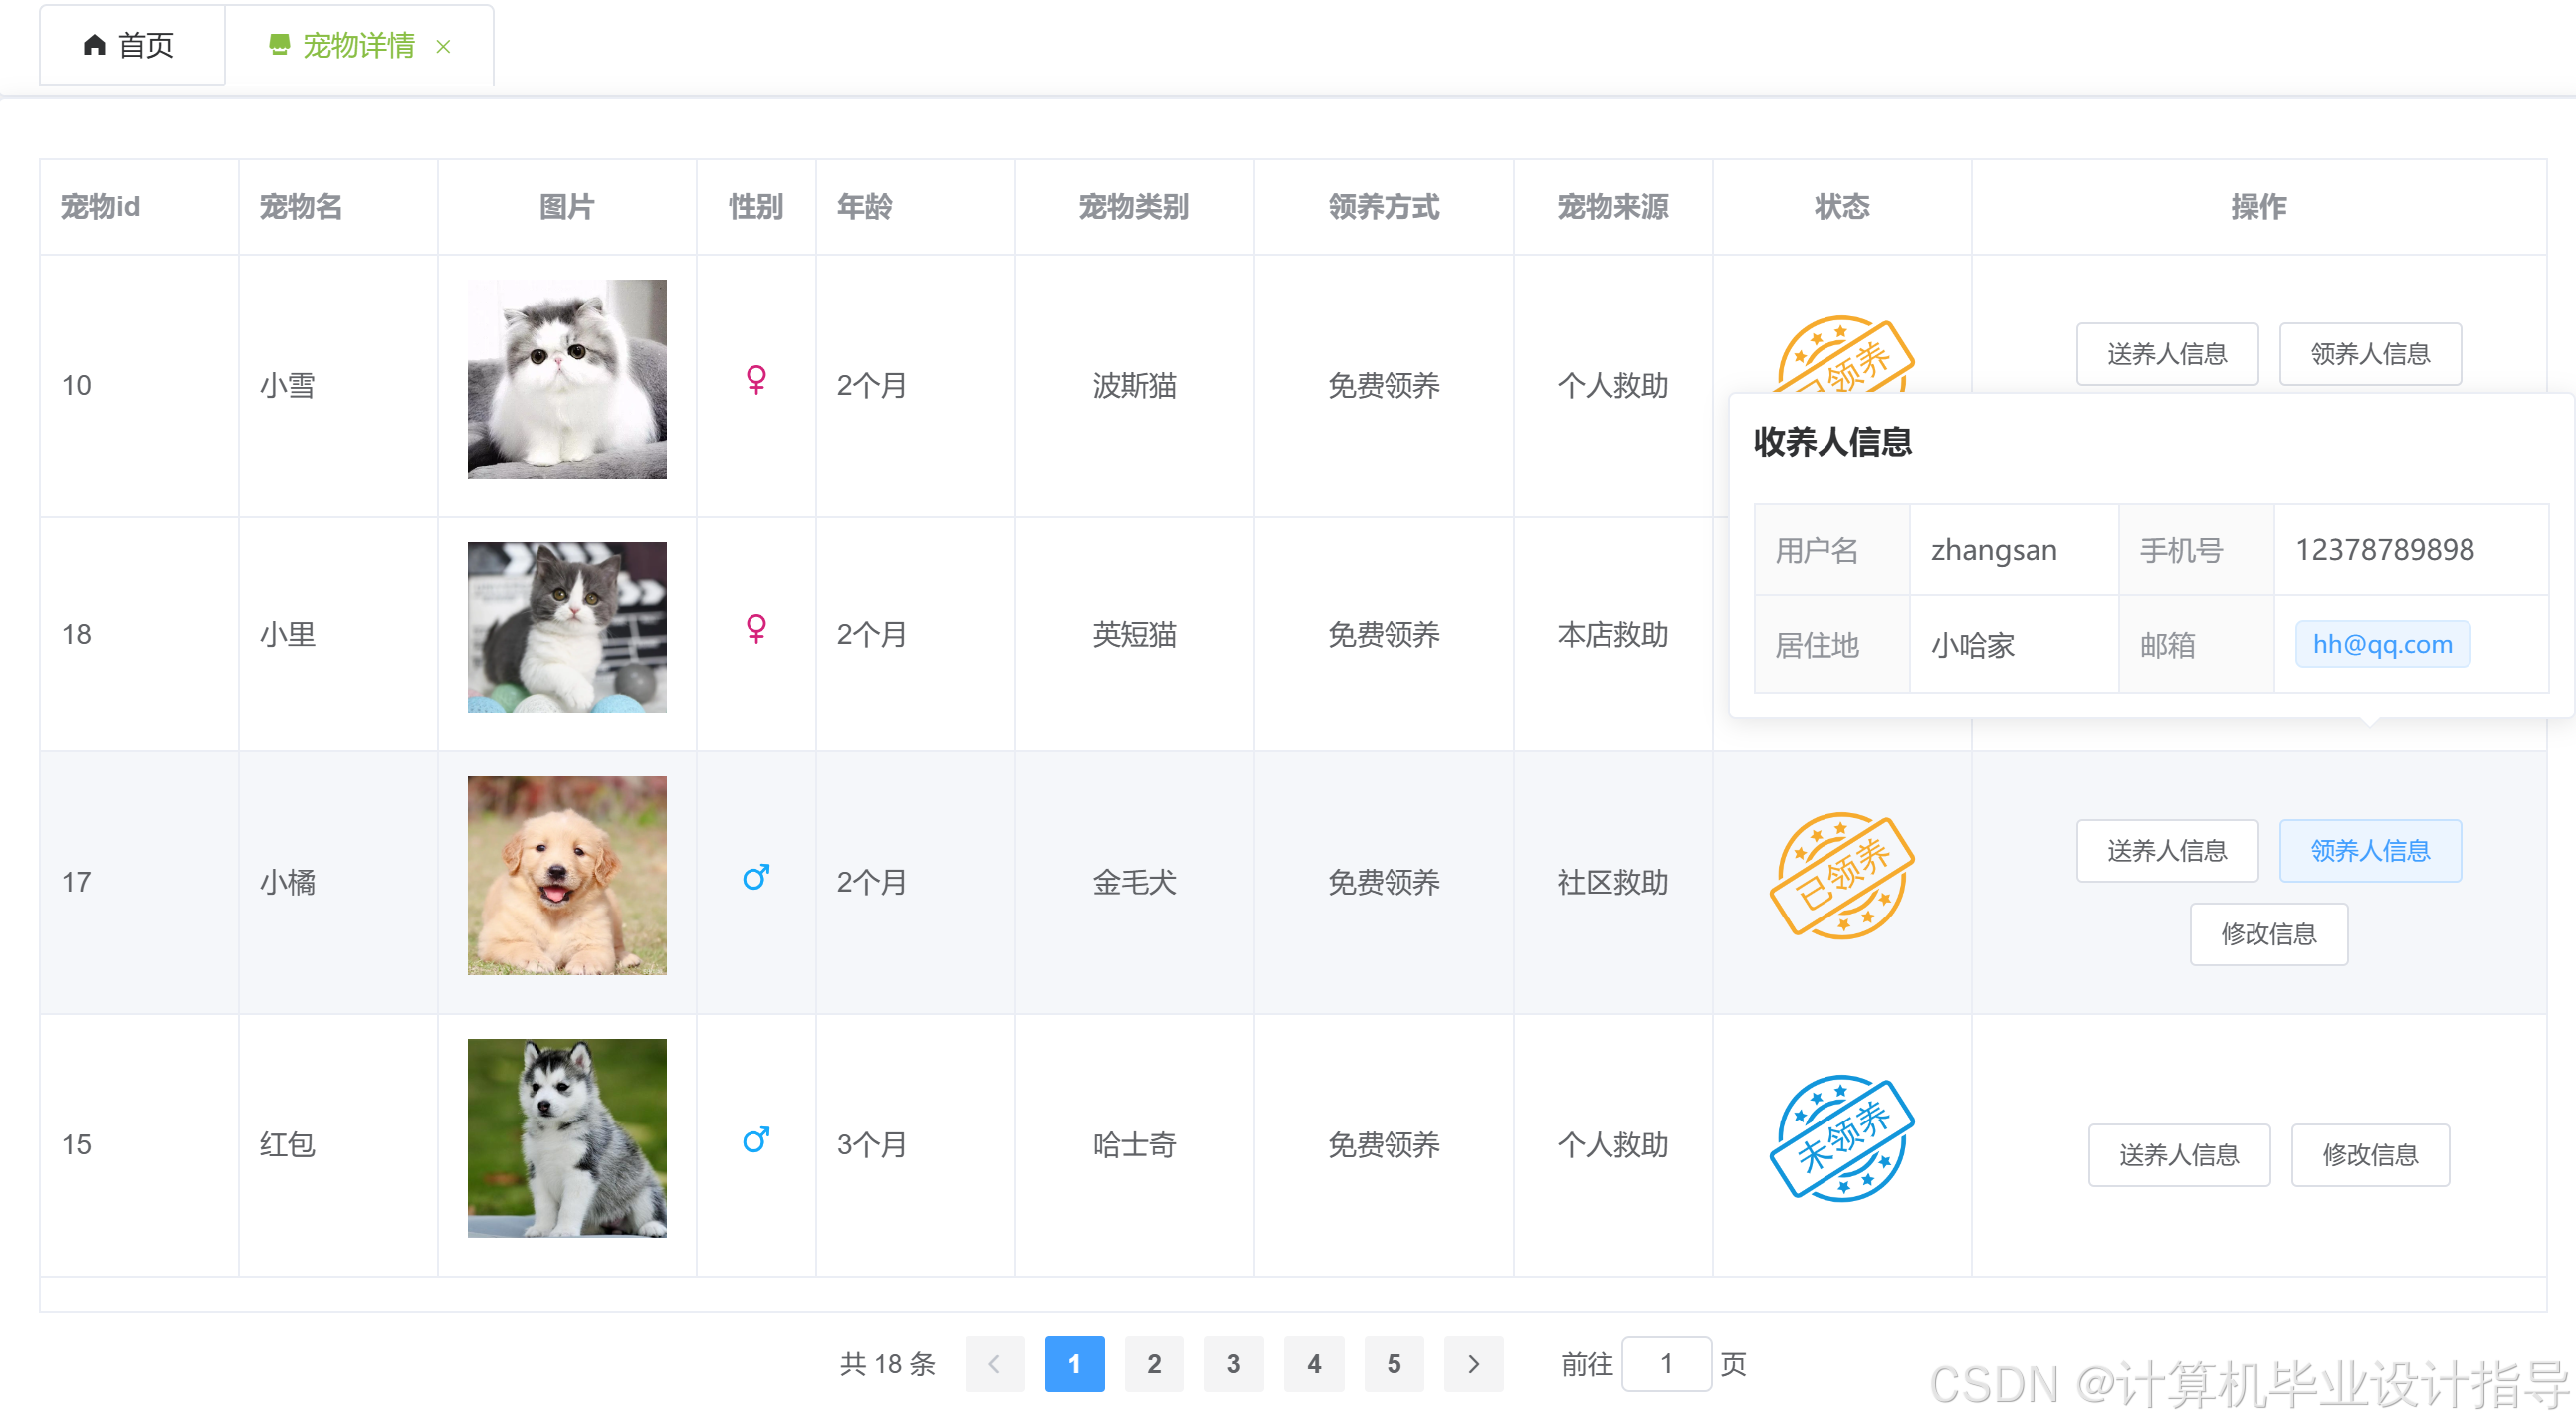Open the British shorthair photo of 小里
Screen dimensions: 2576x1427
point(567,628)
